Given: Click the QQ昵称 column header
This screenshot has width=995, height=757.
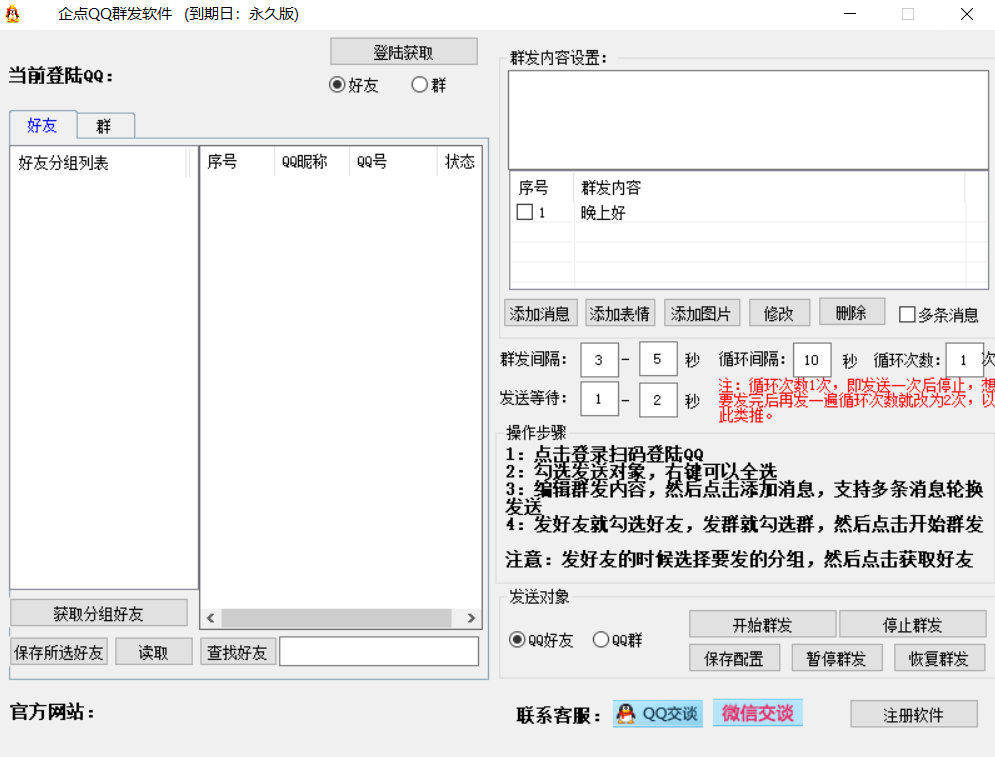Looking at the screenshot, I should (x=312, y=162).
